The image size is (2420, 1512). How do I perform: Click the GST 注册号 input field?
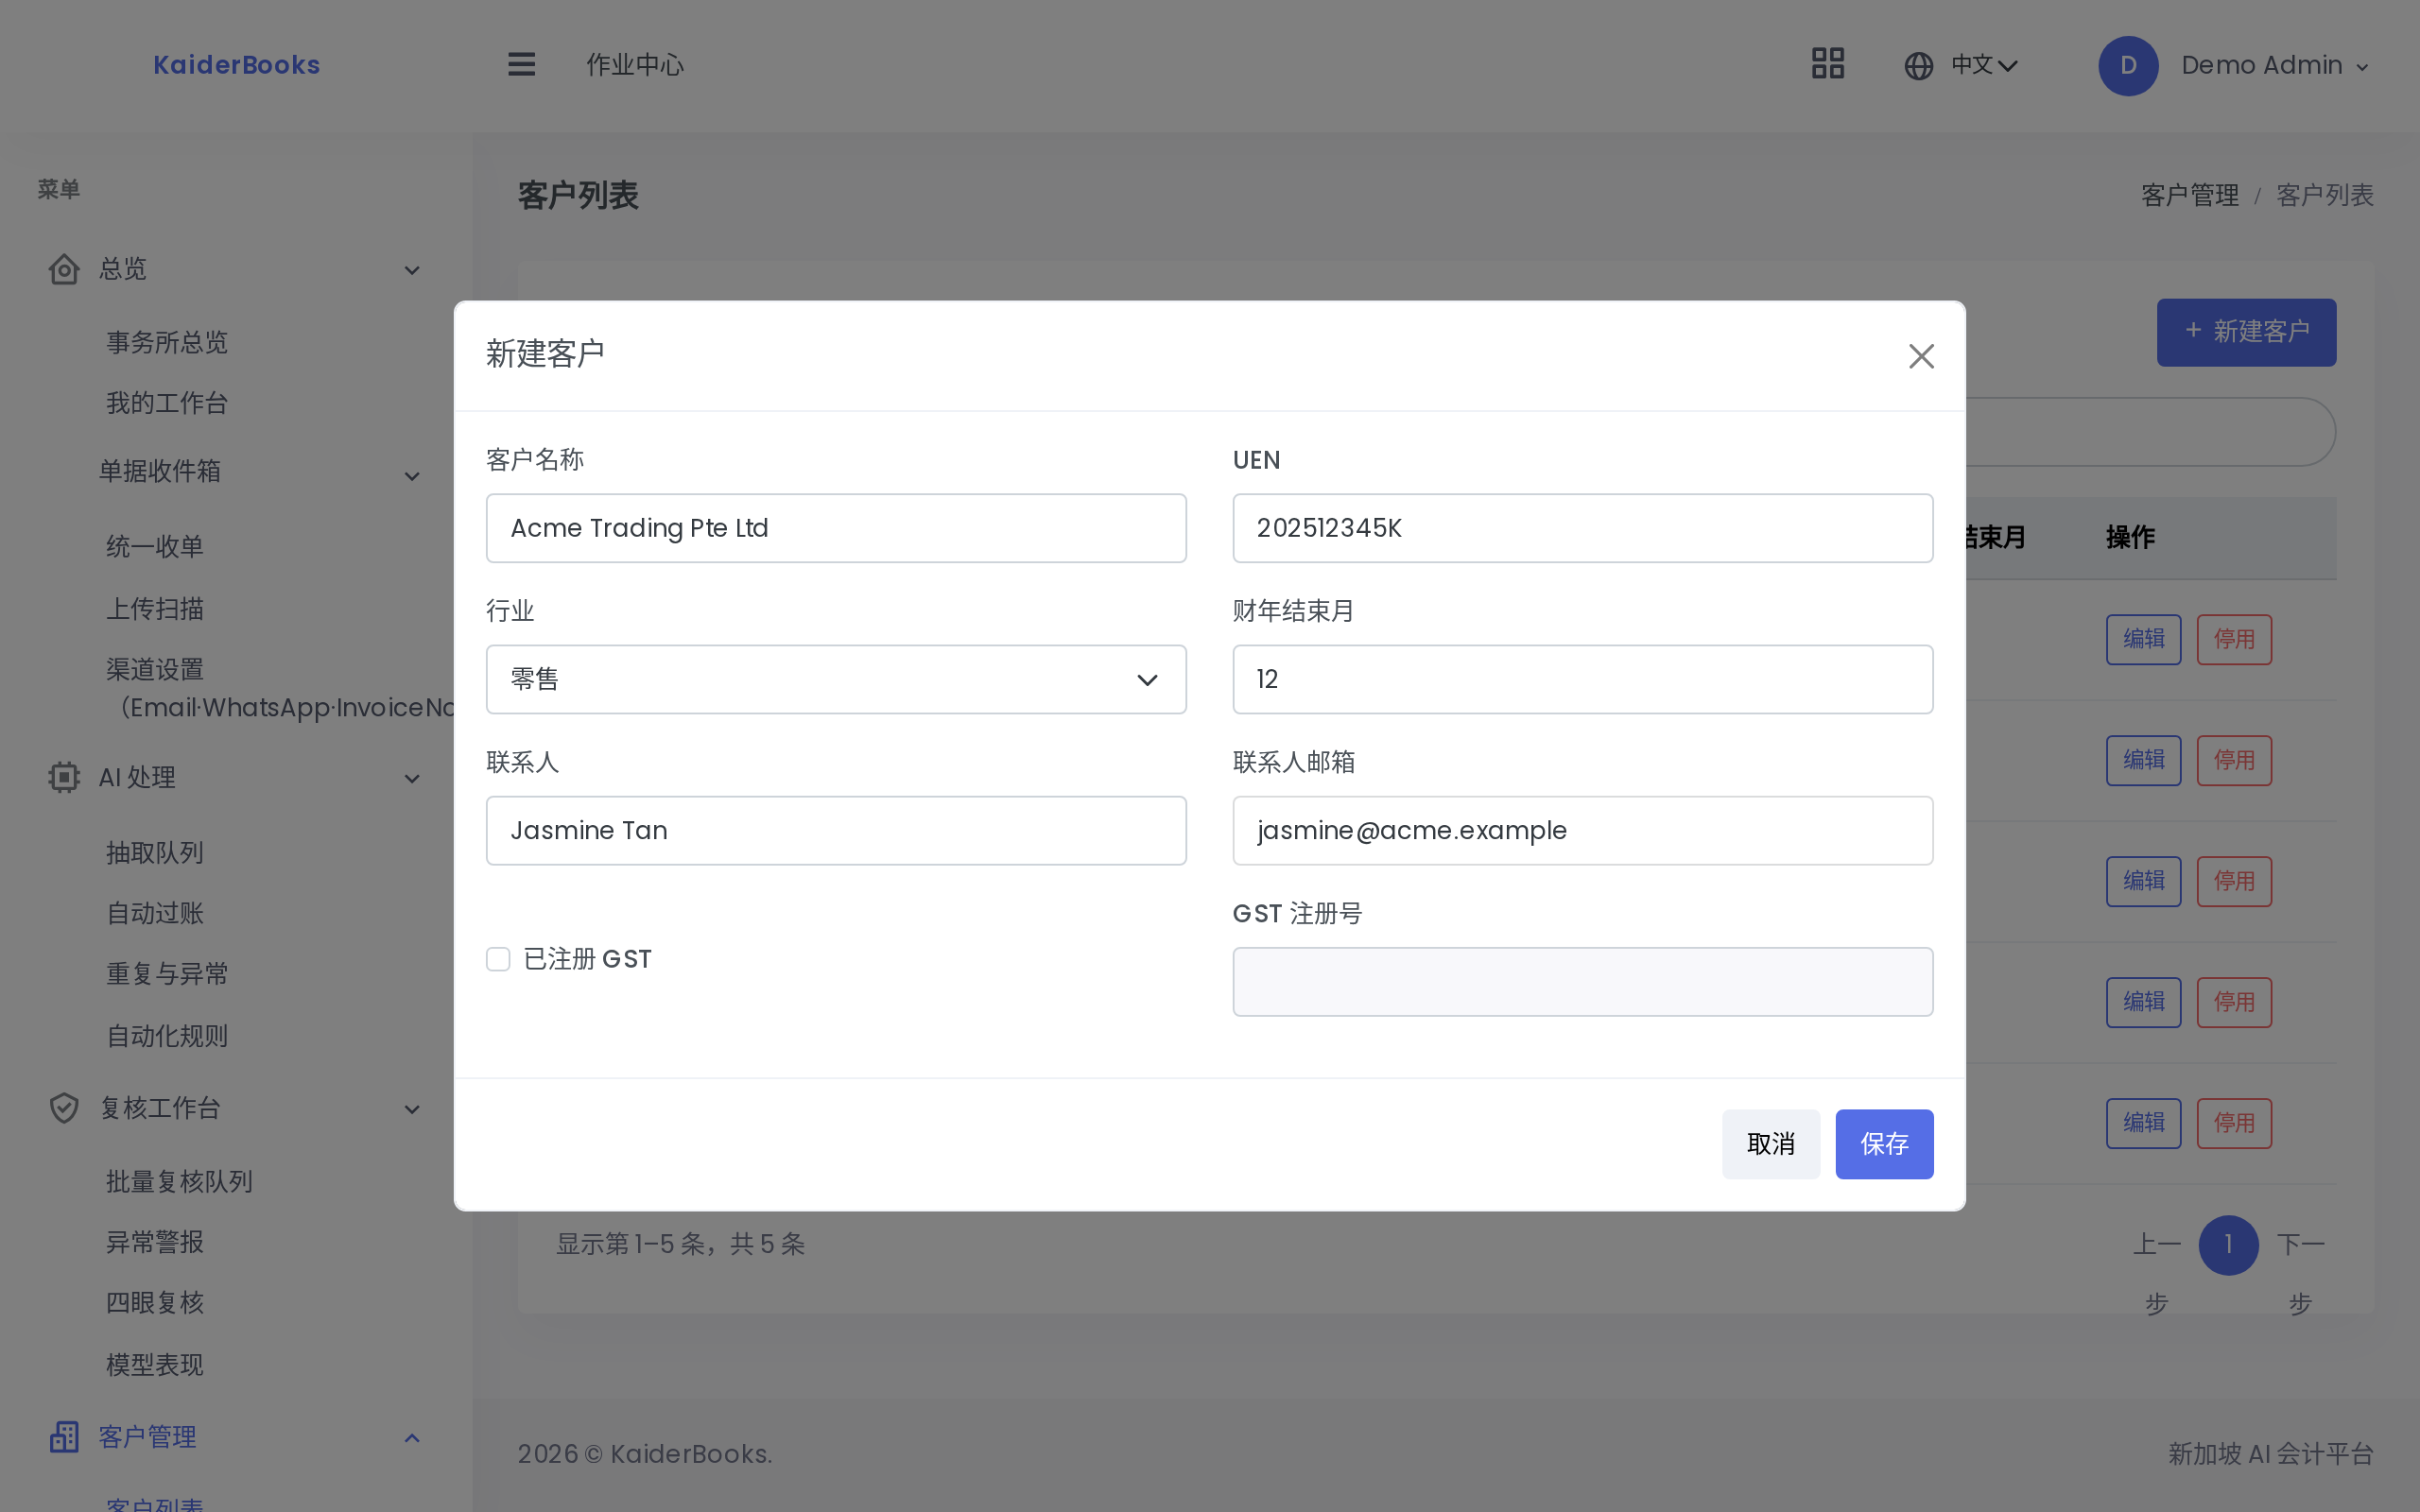(x=1583, y=981)
